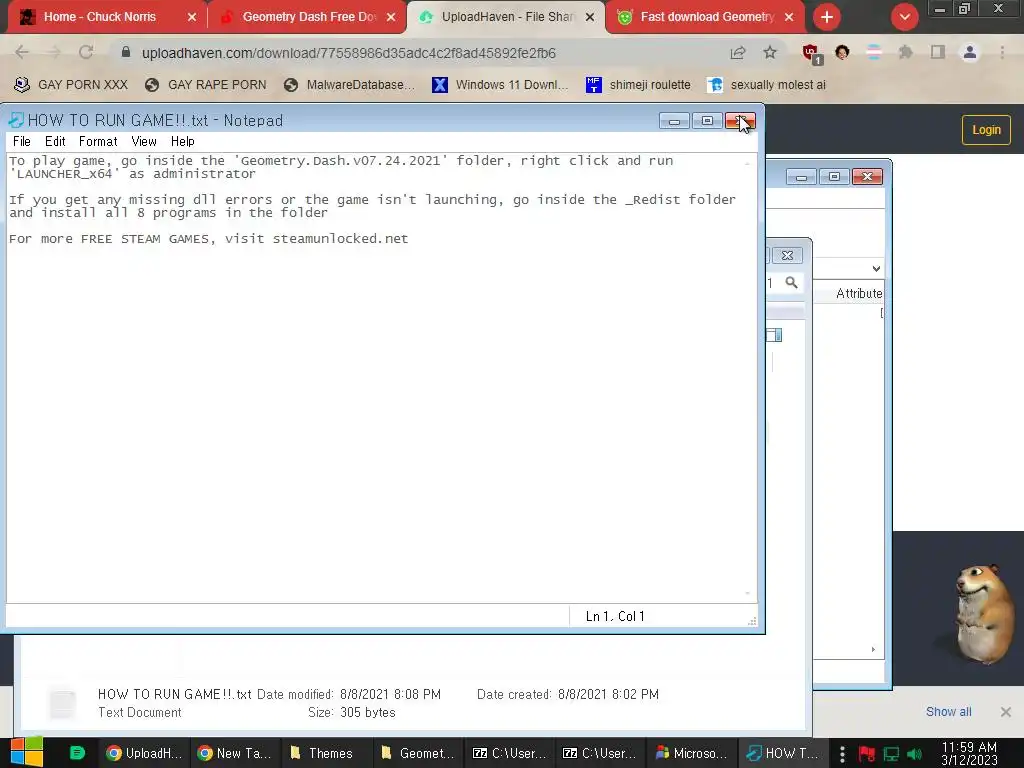Click Show all downloads link
Screen dimensions: 1024x768
(x=948, y=712)
